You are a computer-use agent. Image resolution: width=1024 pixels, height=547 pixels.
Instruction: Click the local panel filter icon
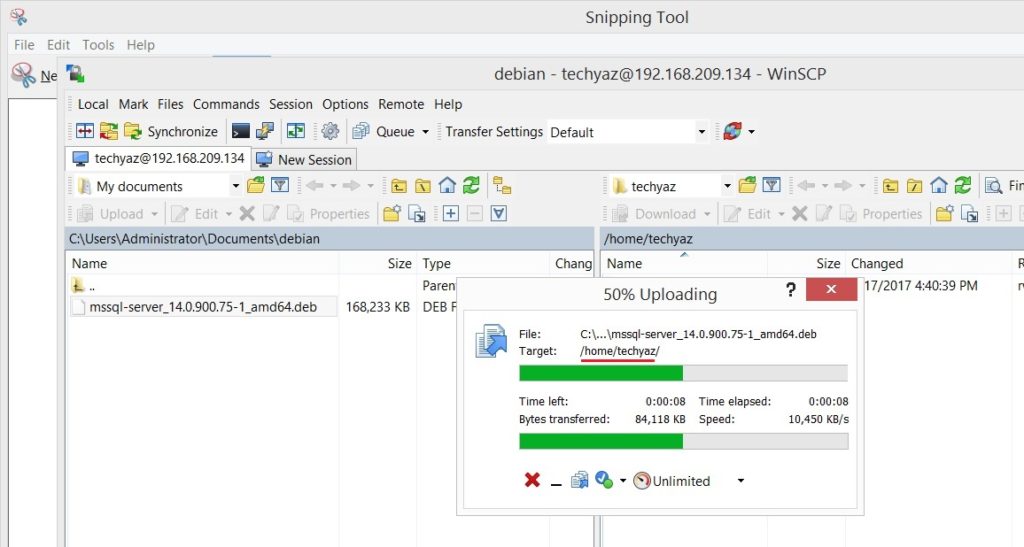coord(280,186)
